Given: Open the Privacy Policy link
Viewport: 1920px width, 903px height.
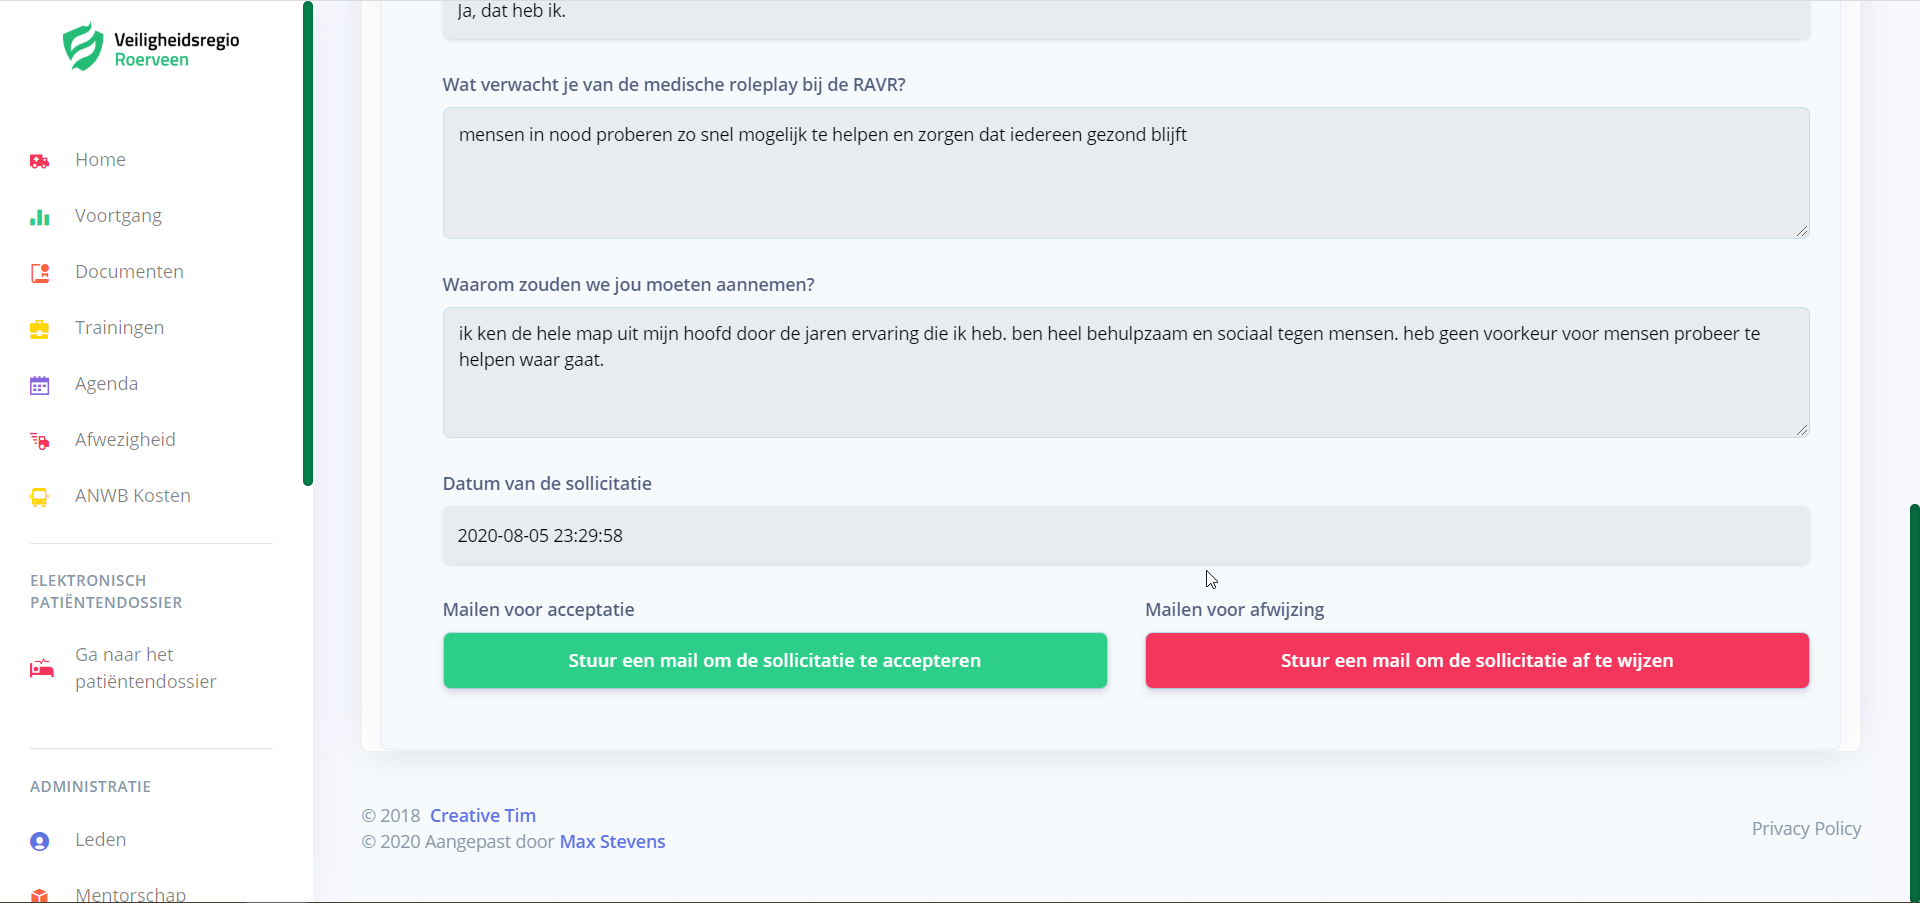Looking at the screenshot, I should click(x=1806, y=828).
